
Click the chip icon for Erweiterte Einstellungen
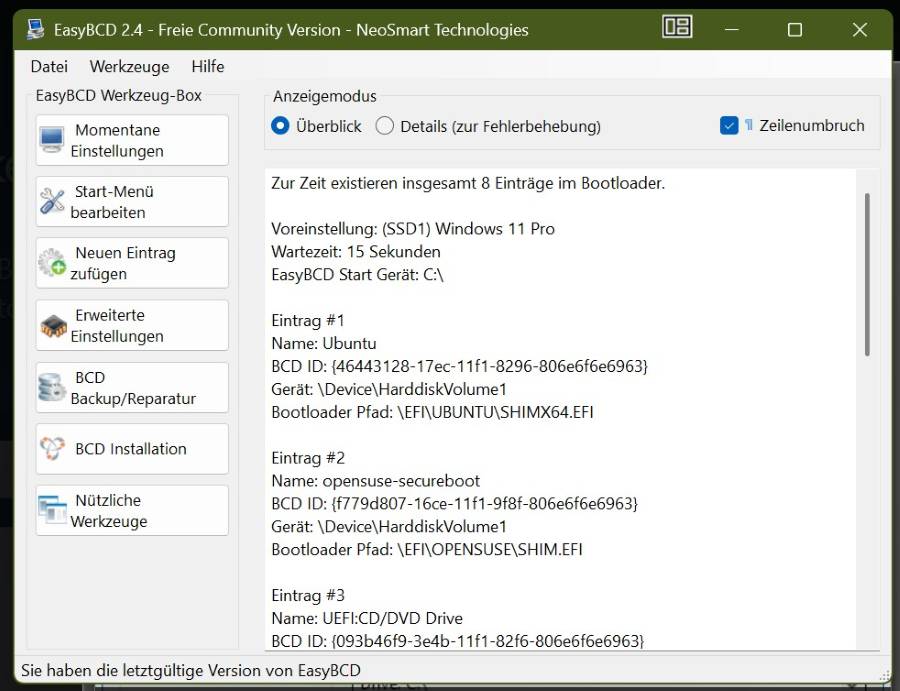click(x=52, y=326)
